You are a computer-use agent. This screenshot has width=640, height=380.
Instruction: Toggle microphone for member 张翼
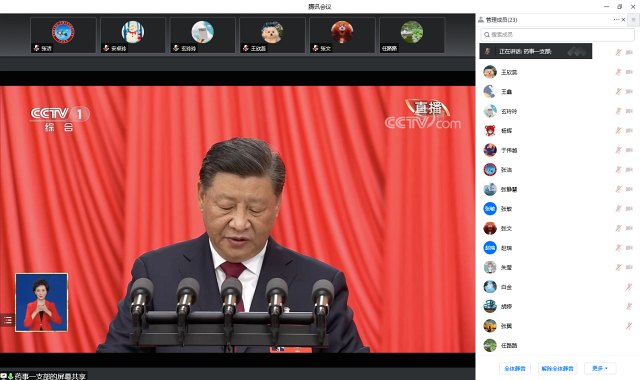click(629, 326)
